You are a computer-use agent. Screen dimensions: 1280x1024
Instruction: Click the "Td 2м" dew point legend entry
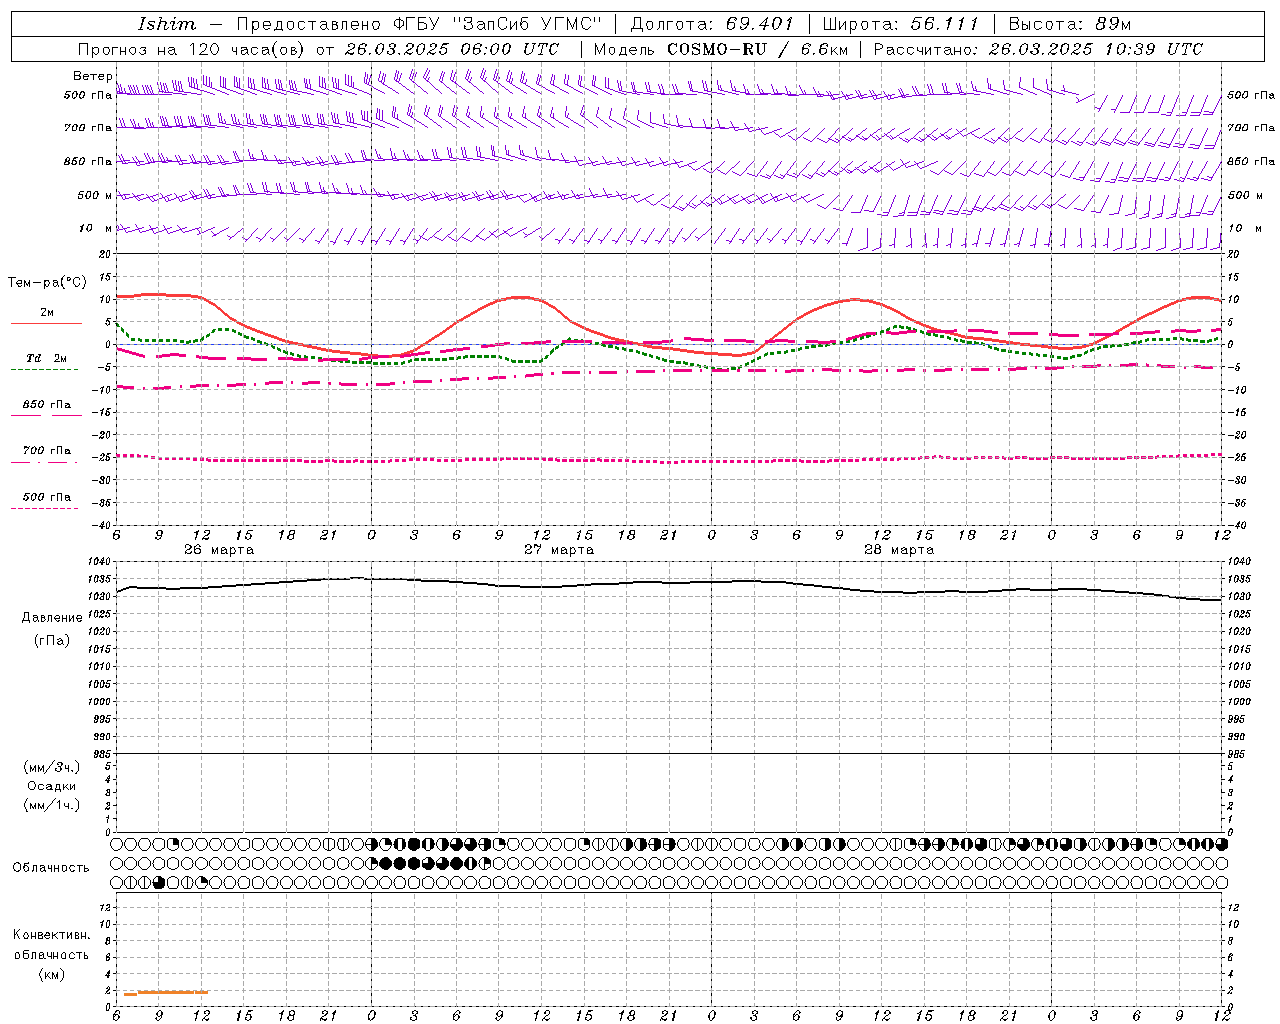(x=46, y=357)
